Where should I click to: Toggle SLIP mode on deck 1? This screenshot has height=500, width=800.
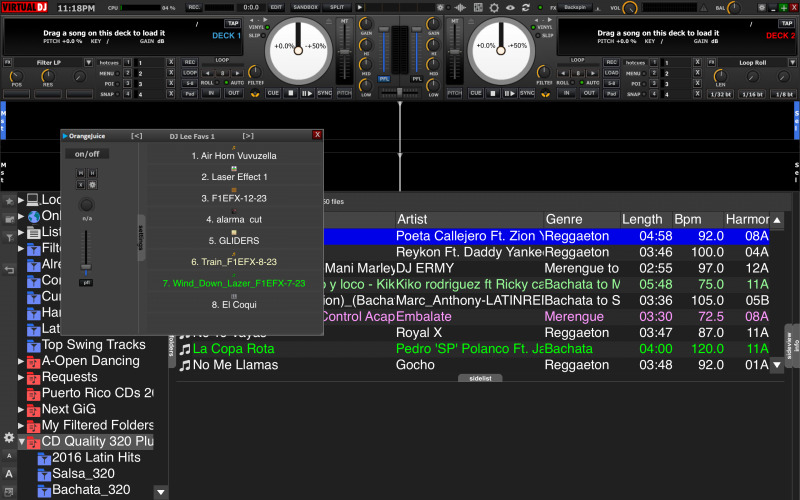(263, 36)
